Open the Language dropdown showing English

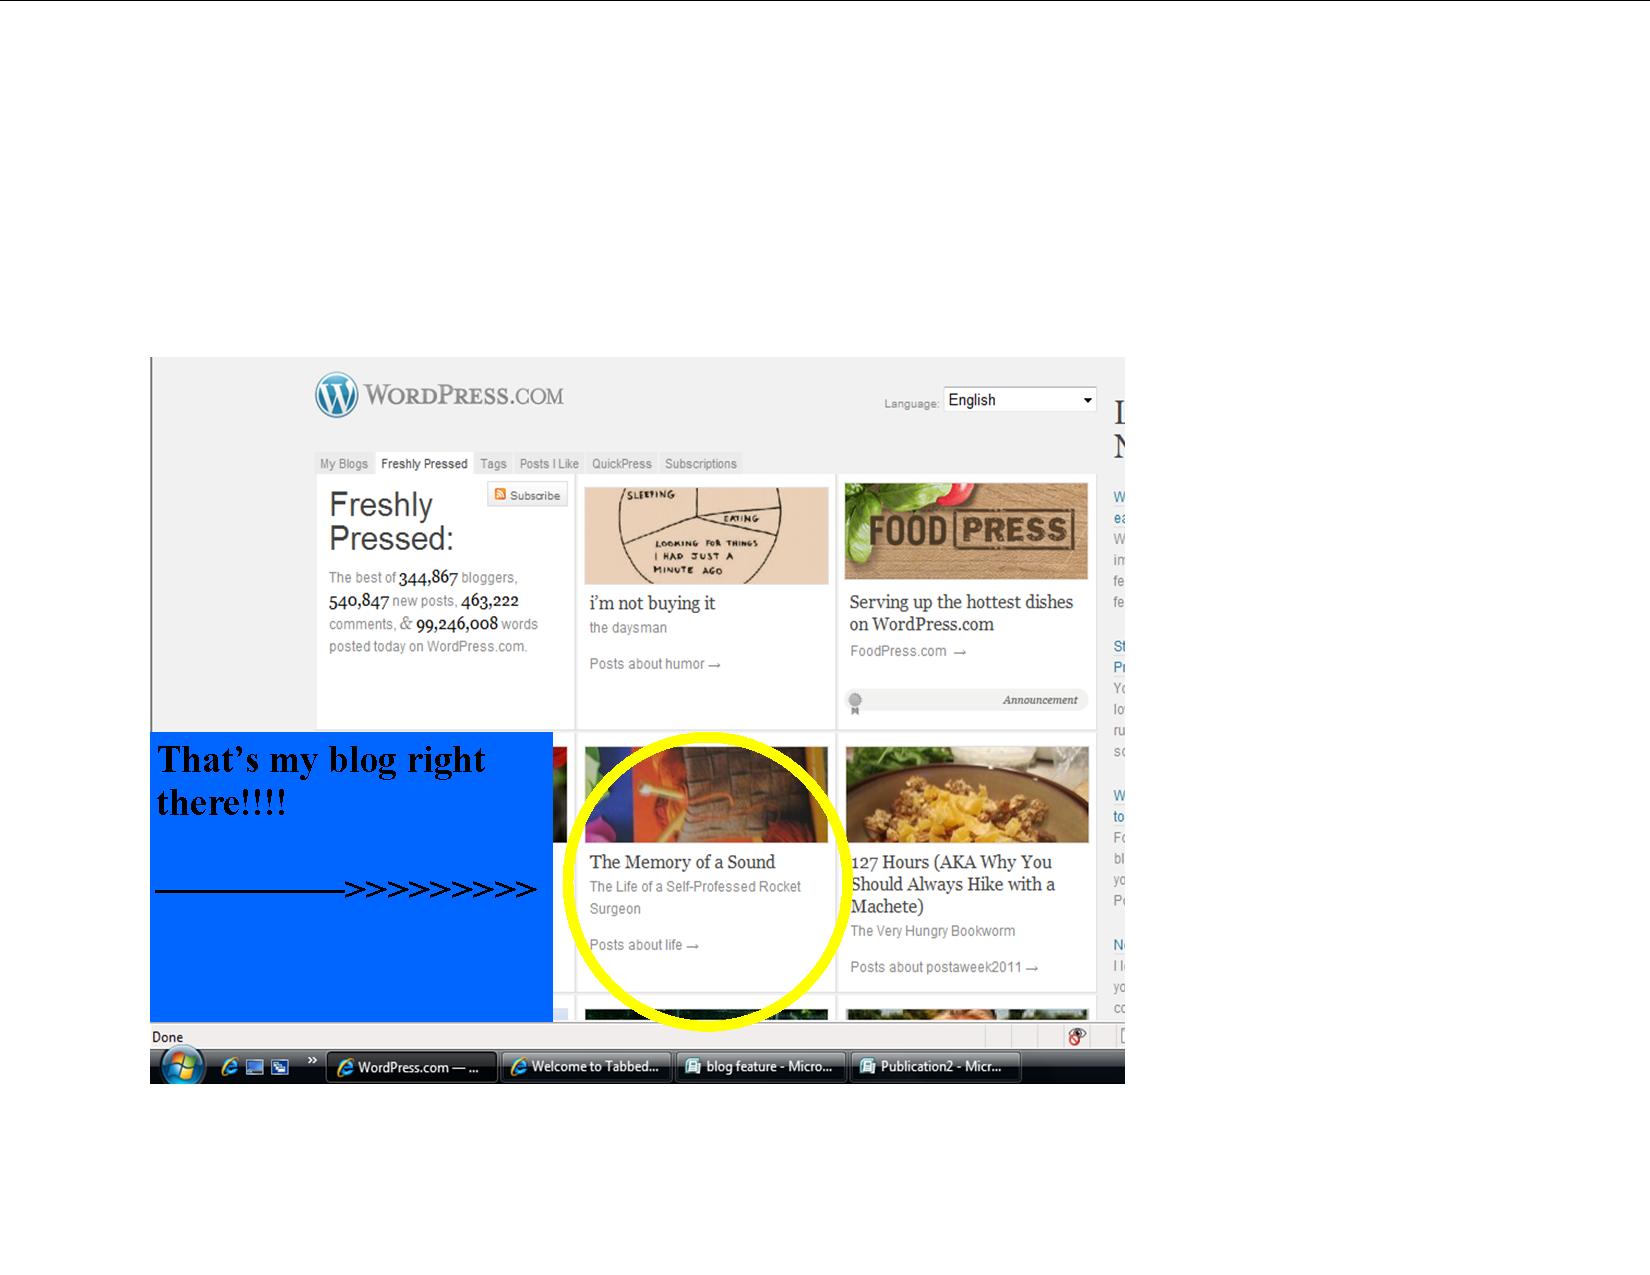pyautogui.click(x=1019, y=400)
